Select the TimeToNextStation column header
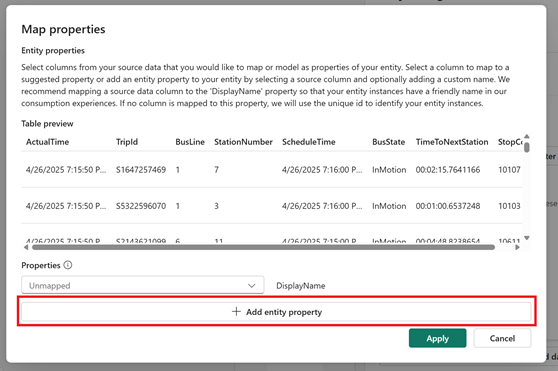Image resolution: width=558 pixels, height=371 pixels. click(x=452, y=142)
